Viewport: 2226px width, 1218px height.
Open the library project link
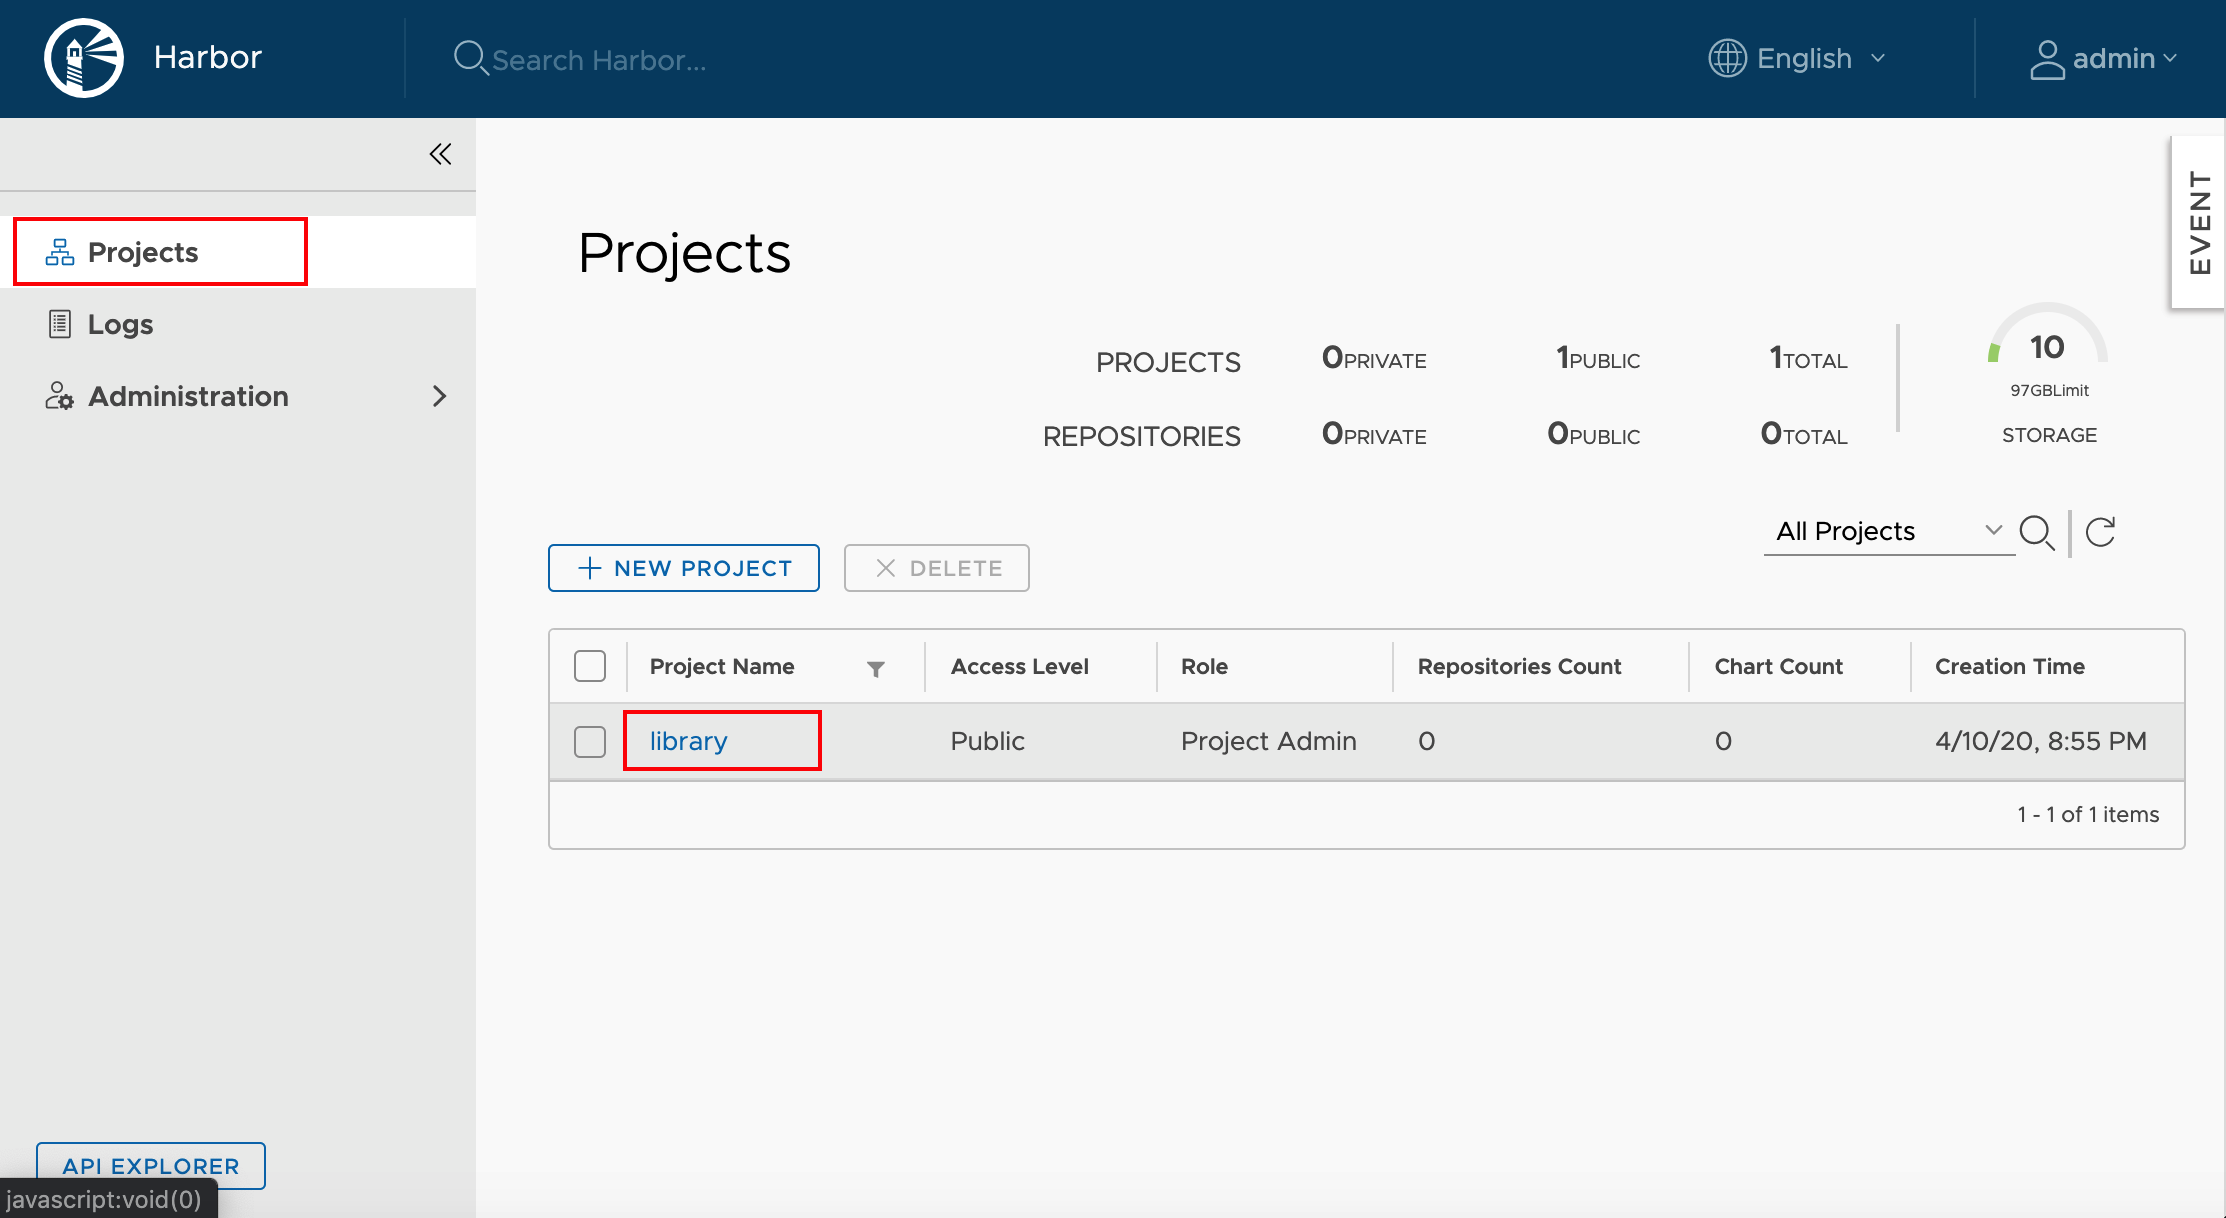(x=687, y=741)
